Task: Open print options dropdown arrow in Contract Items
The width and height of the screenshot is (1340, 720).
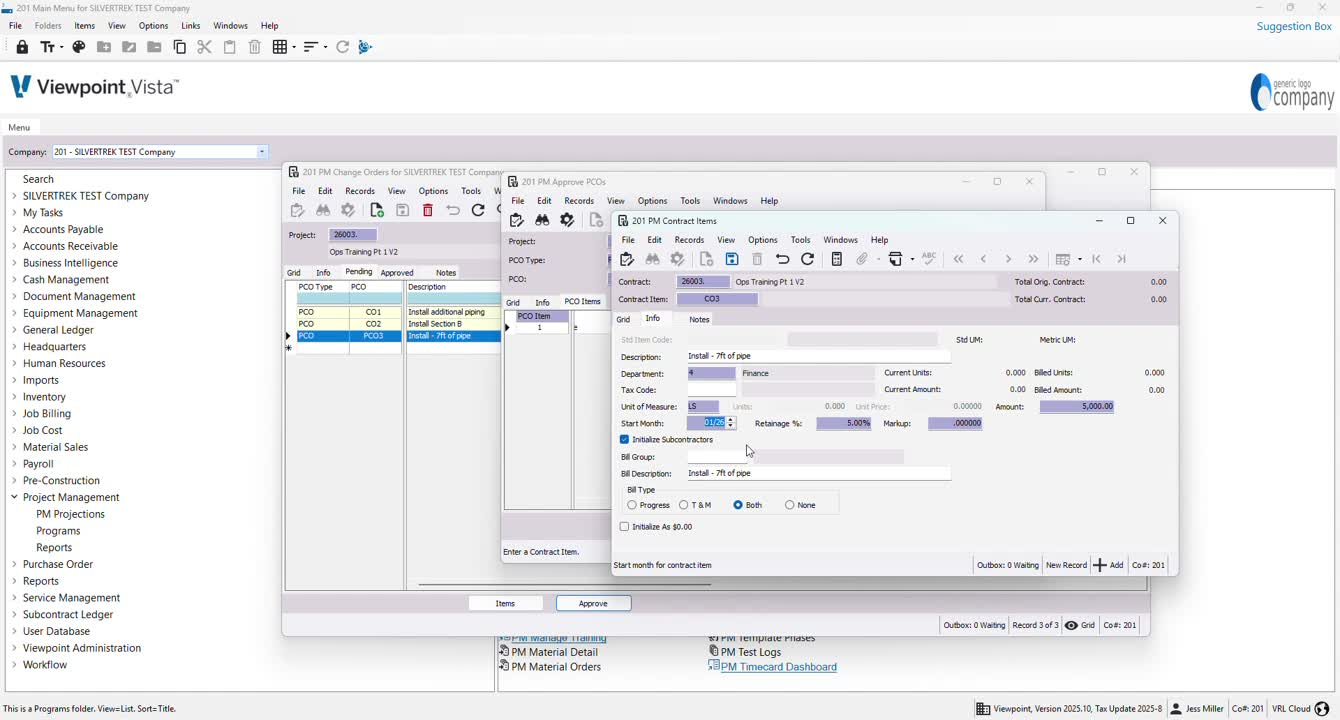Action: pos(912,259)
